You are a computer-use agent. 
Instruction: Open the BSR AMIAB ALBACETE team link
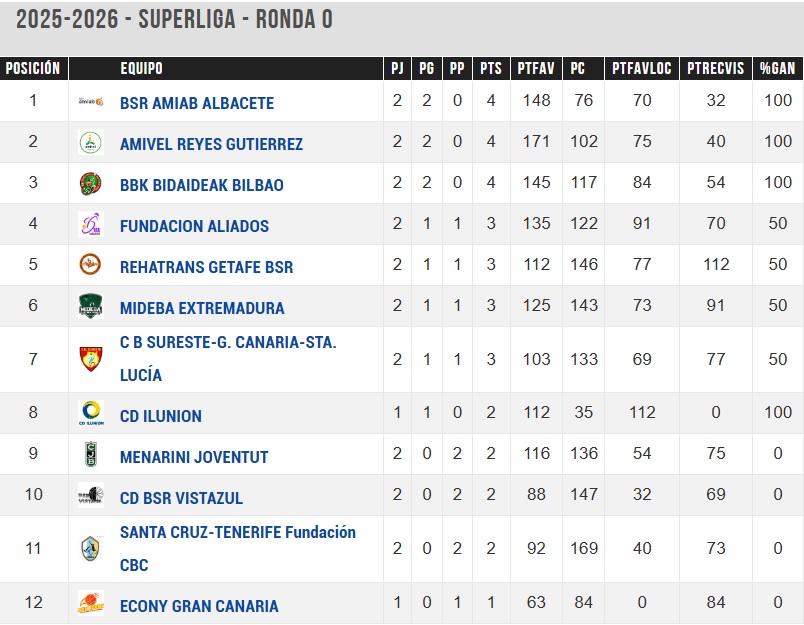196,103
